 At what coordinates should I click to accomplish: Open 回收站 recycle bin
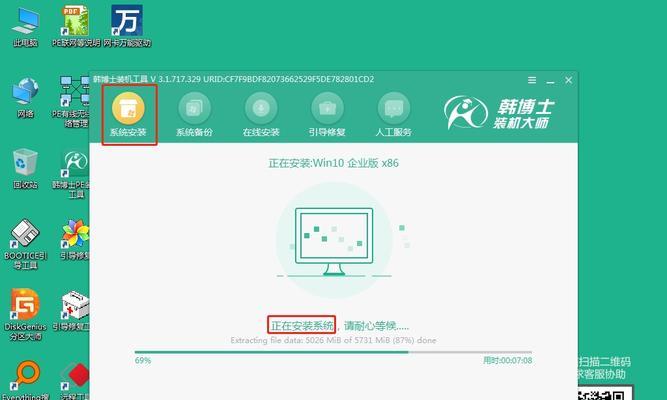(26, 169)
